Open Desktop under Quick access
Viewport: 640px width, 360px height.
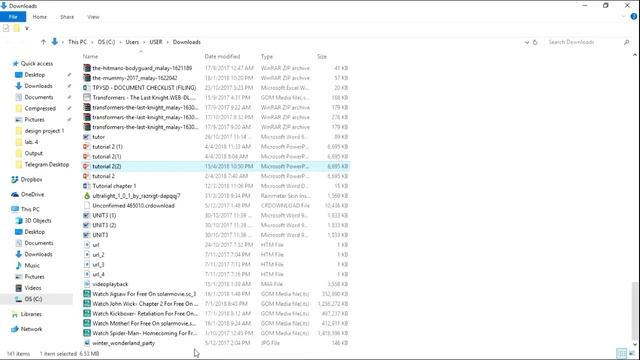click(35, 75)
